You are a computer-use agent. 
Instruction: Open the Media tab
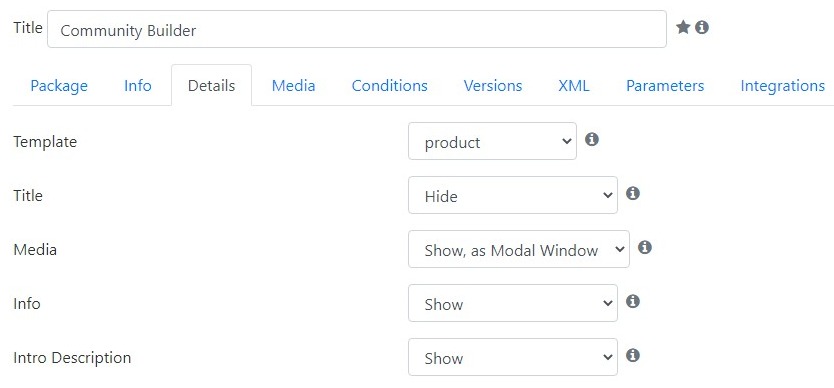294,86
